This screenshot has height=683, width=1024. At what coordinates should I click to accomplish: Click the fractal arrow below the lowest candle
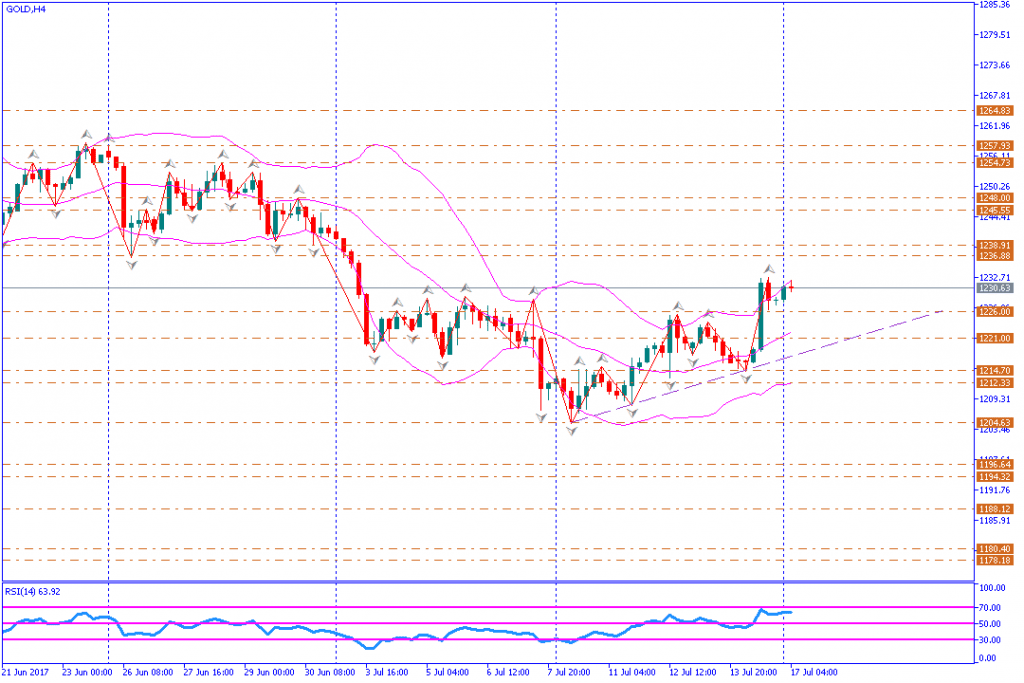[572, 429]
